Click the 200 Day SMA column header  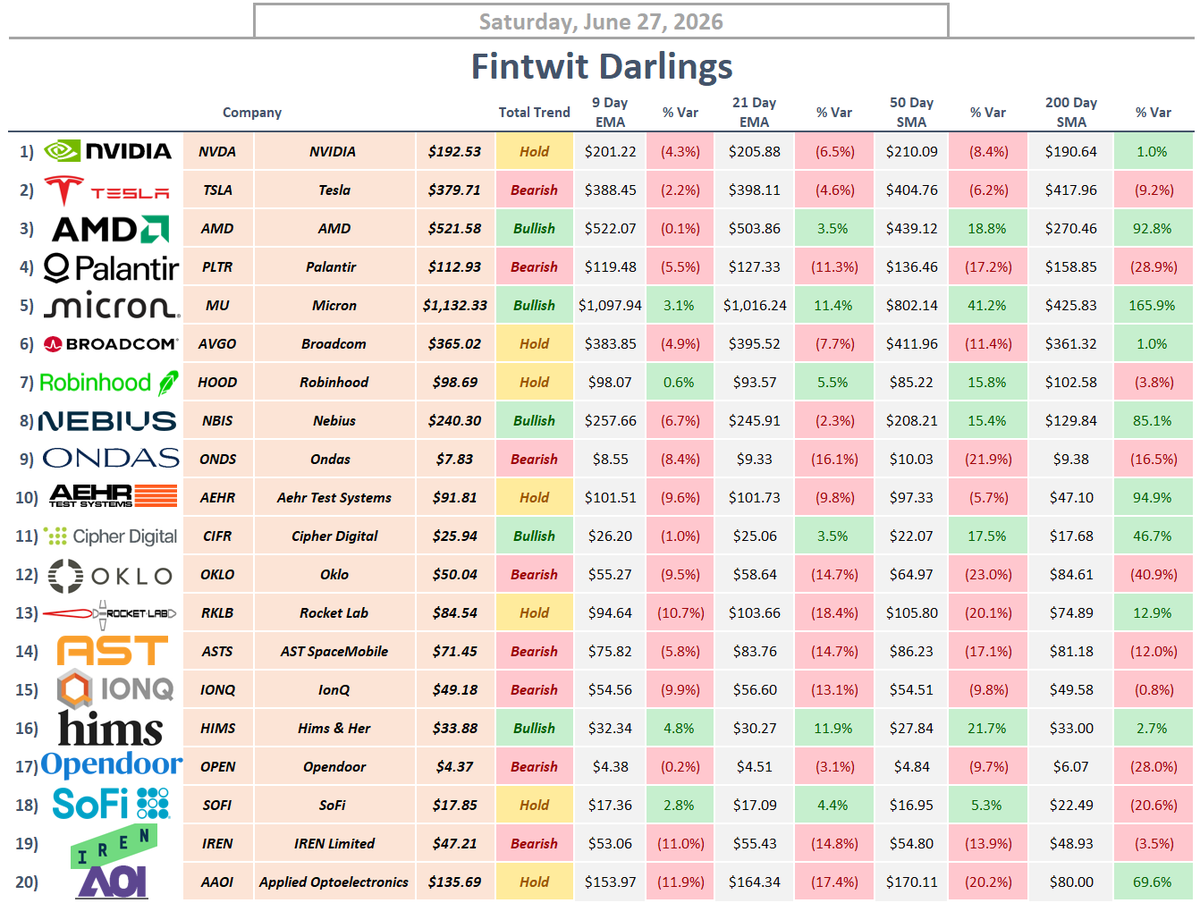point(1071,112)
